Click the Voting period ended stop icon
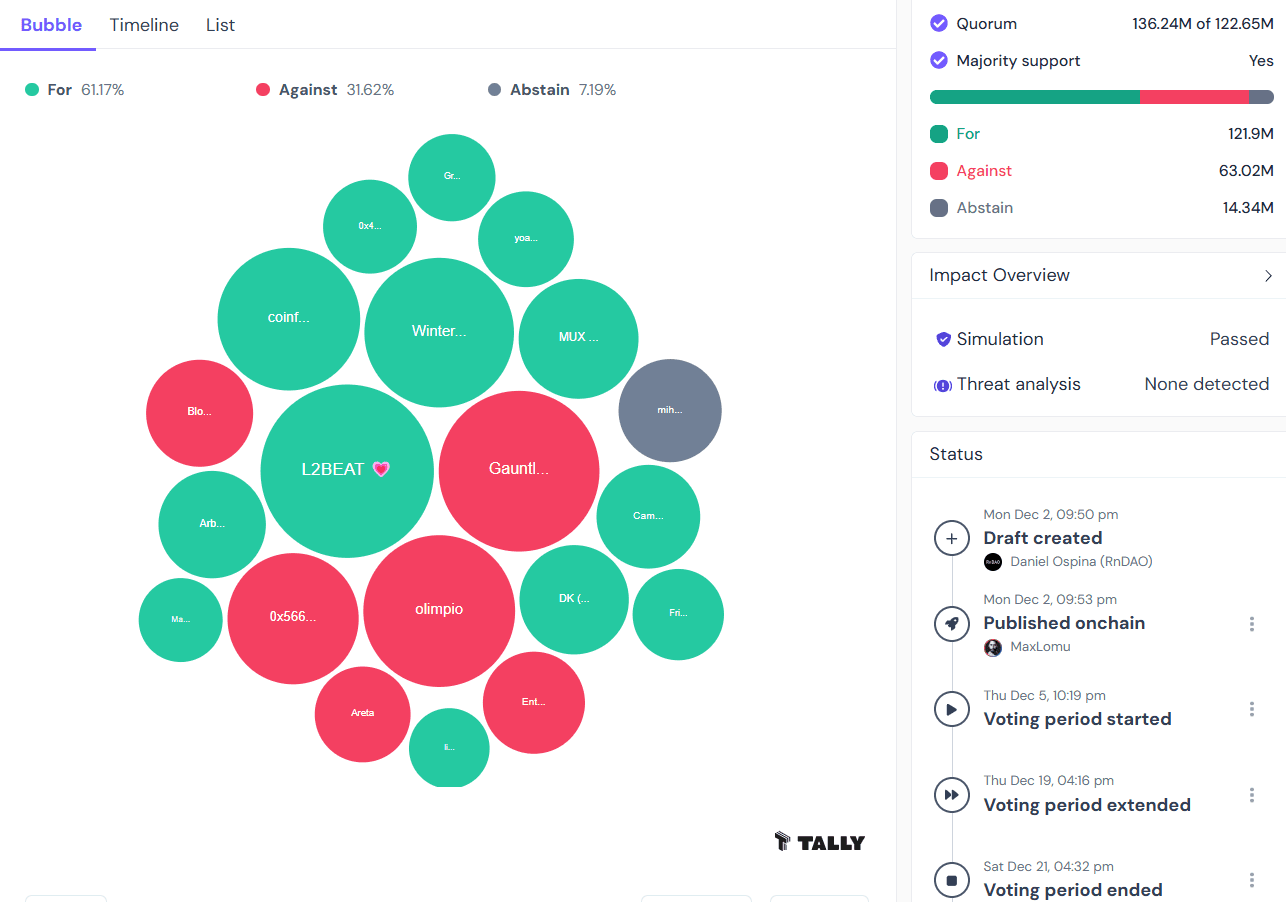This screenshot has width=1286, height=902. pos(952,880)
